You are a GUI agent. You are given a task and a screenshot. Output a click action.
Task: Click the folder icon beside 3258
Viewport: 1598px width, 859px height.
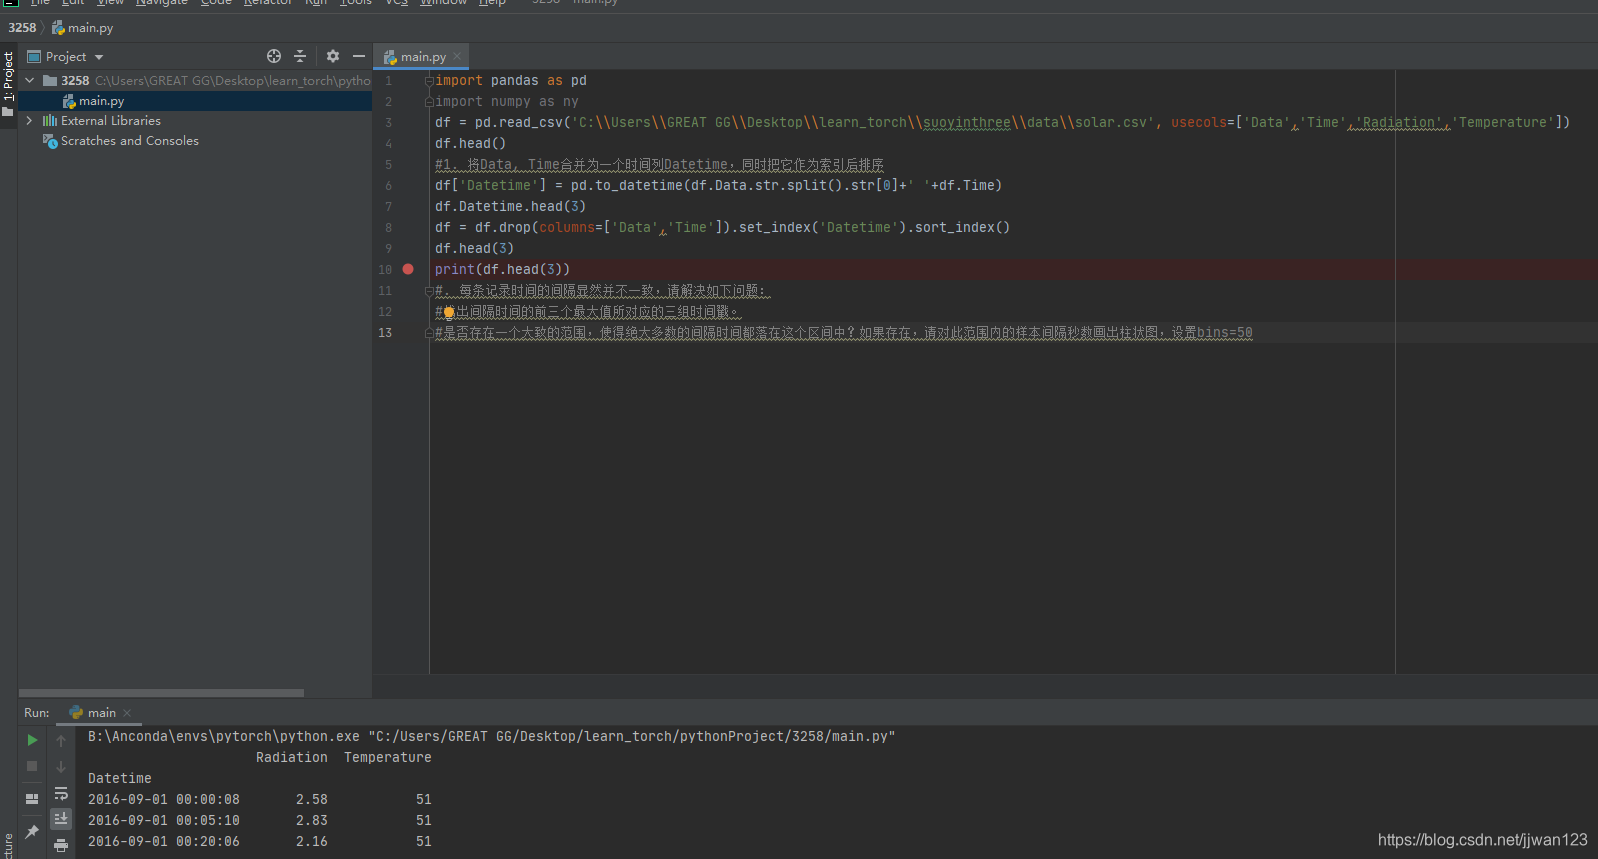tap(50, 80)
